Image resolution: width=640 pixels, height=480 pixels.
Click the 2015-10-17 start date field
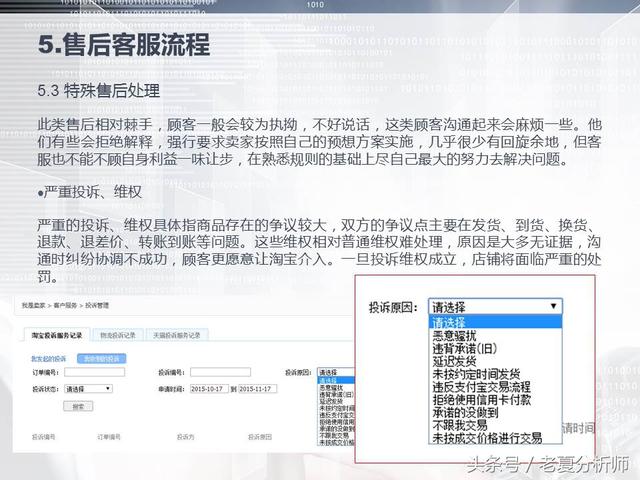207,388
